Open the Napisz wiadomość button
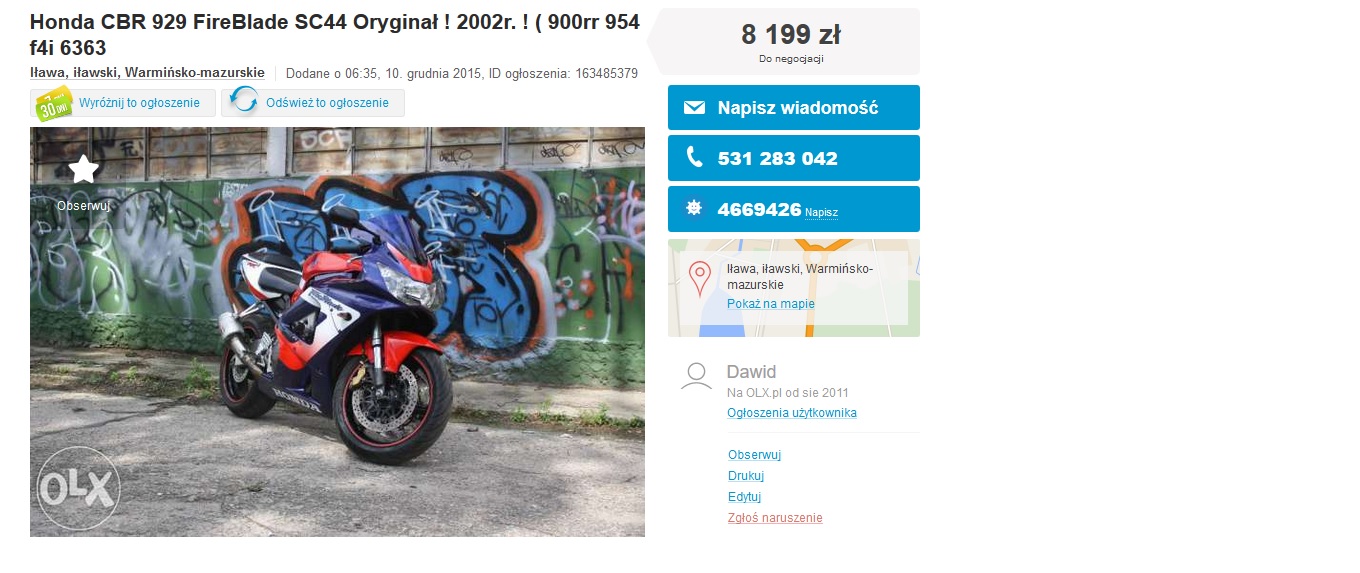This screenshot has width=1360, height=573. pyautogui.click(x=794, y=108)
